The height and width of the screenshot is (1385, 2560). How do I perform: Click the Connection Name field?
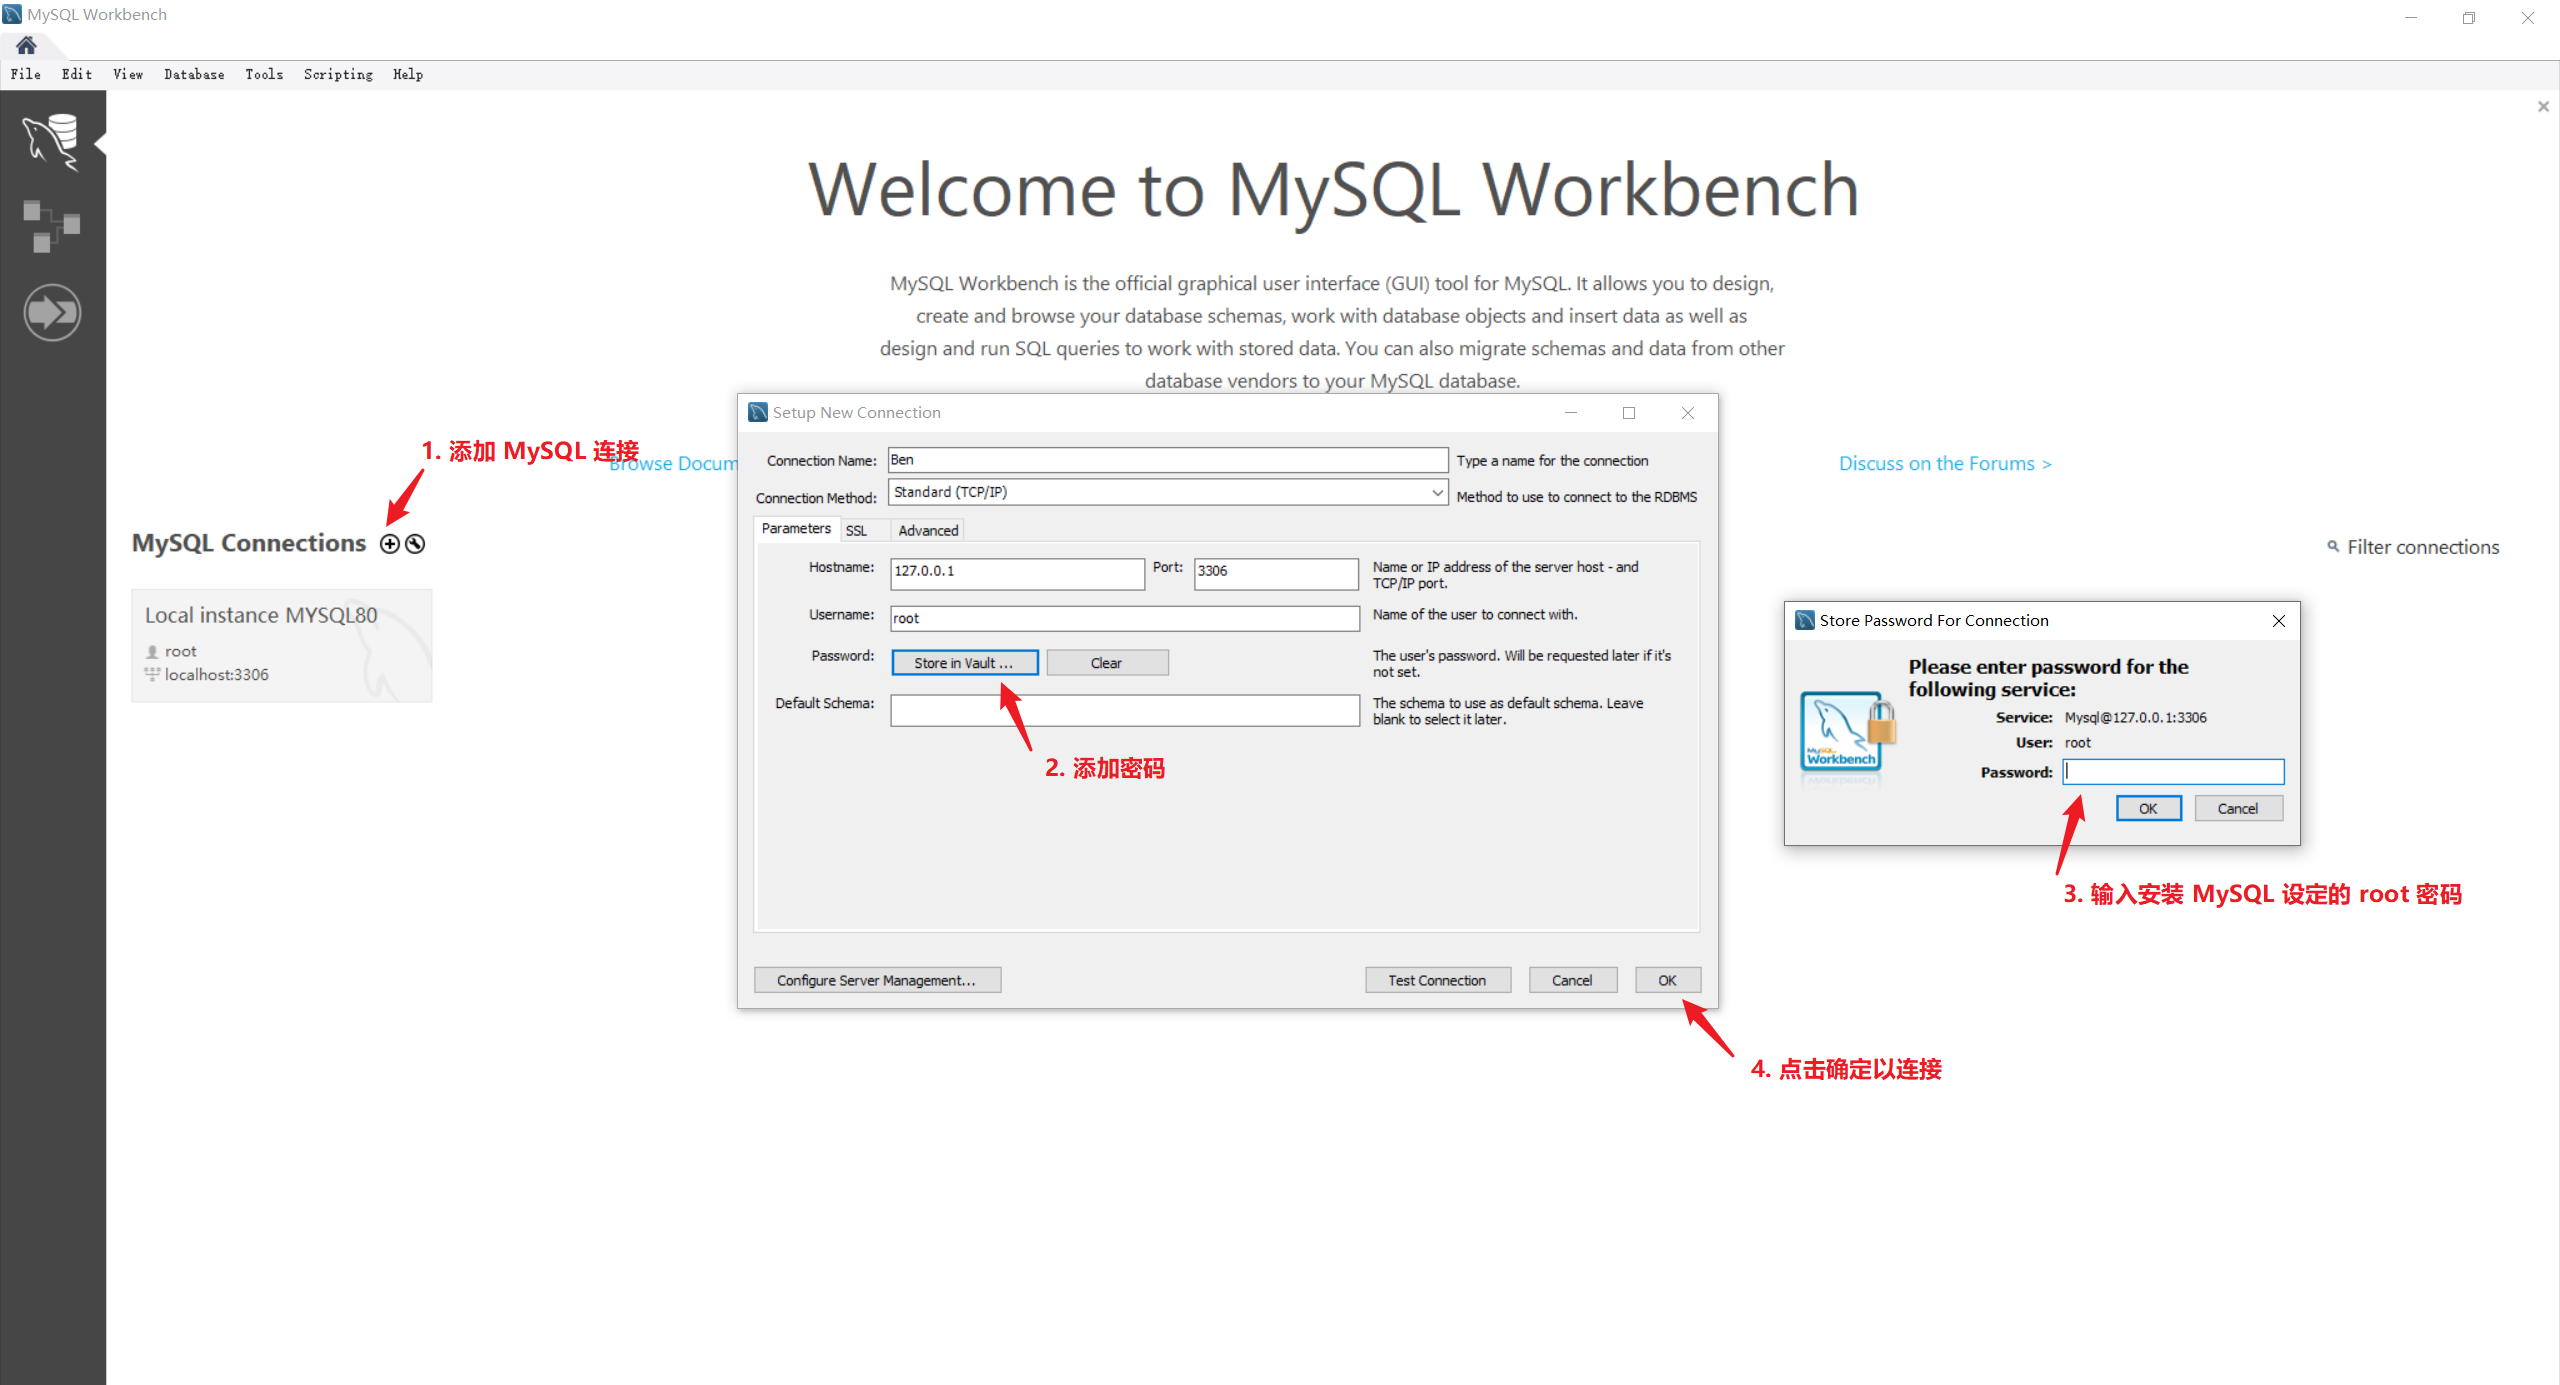point(1167,460)
